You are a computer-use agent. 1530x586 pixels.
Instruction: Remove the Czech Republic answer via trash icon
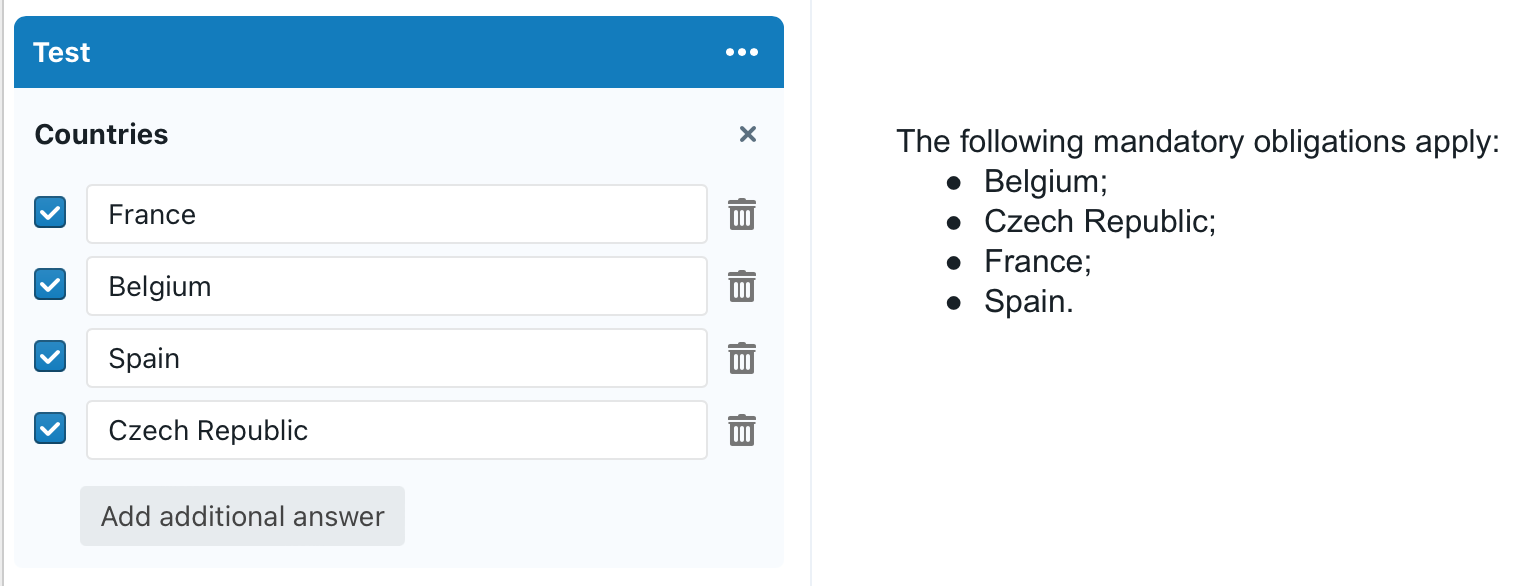pyautogui.click(x=741, y=430)
